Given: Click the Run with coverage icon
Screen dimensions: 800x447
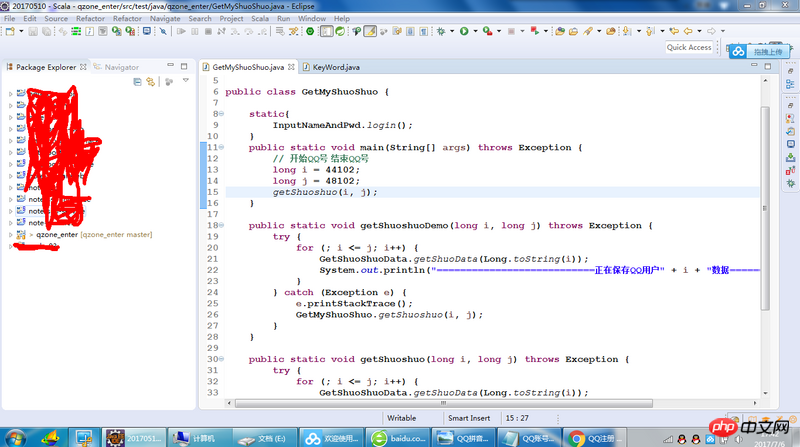Looking at the screenshot, I should 487,31.
